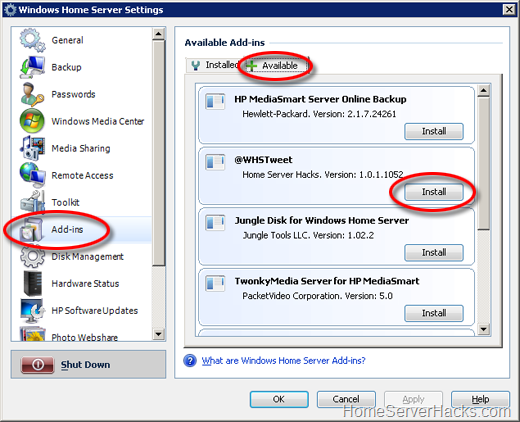Open 'What are Windows Home Server Add-ins?' link
520x422 pixels.
pos(283,361)
